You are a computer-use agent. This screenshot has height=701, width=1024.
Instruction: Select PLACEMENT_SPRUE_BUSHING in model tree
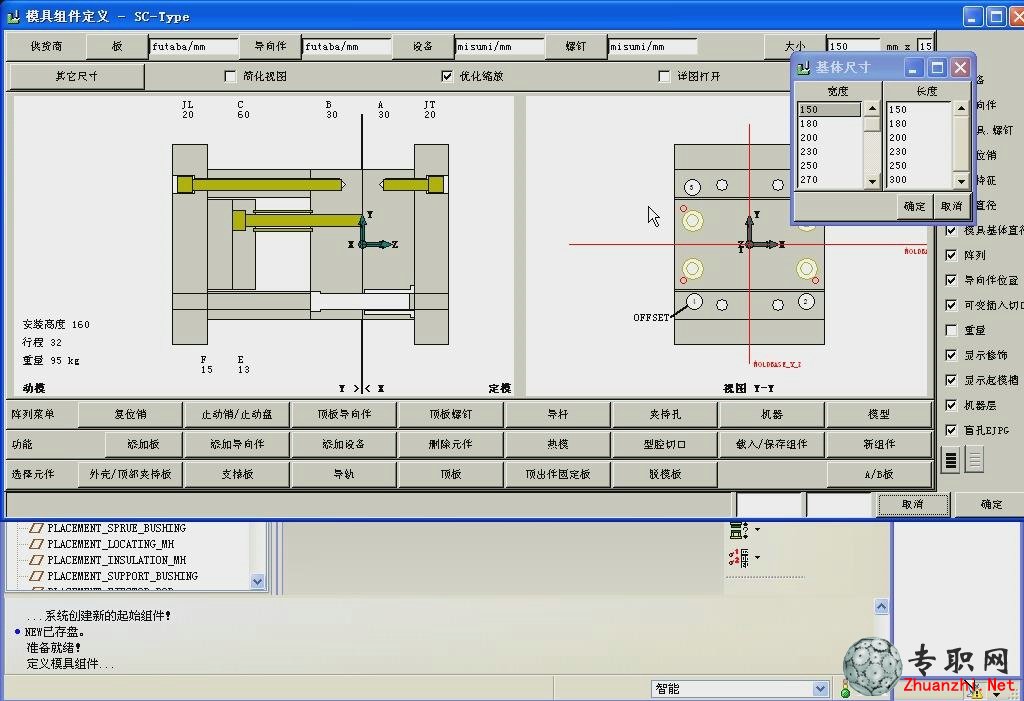(116, 528)
